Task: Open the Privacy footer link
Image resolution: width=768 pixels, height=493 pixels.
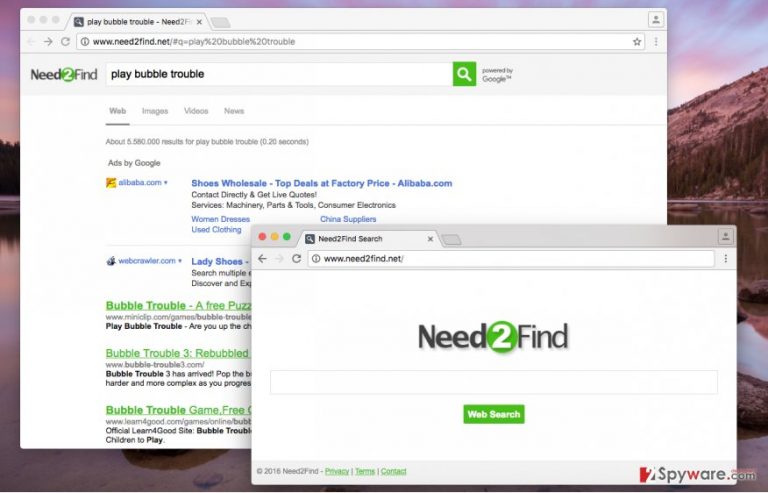Action: 337,471
